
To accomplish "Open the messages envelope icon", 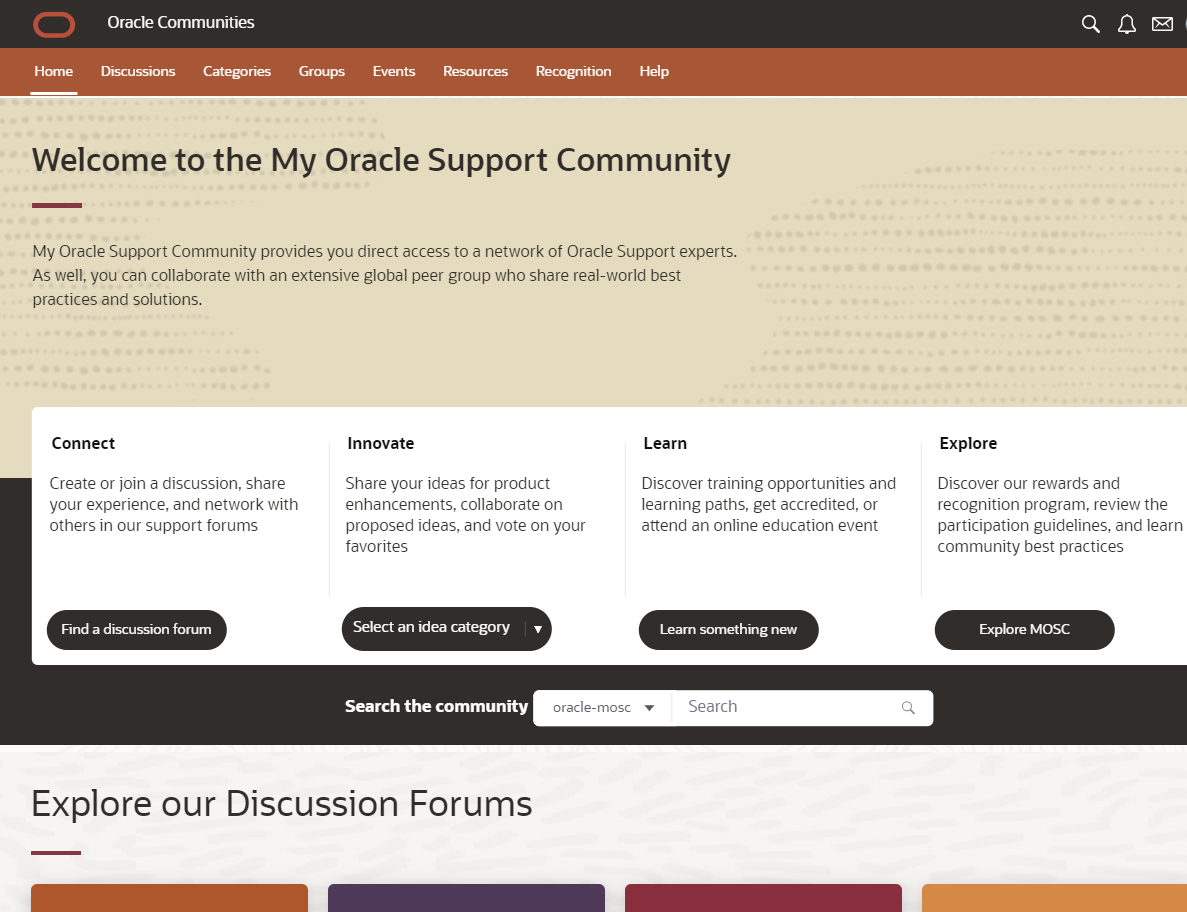I will 1162,24.
